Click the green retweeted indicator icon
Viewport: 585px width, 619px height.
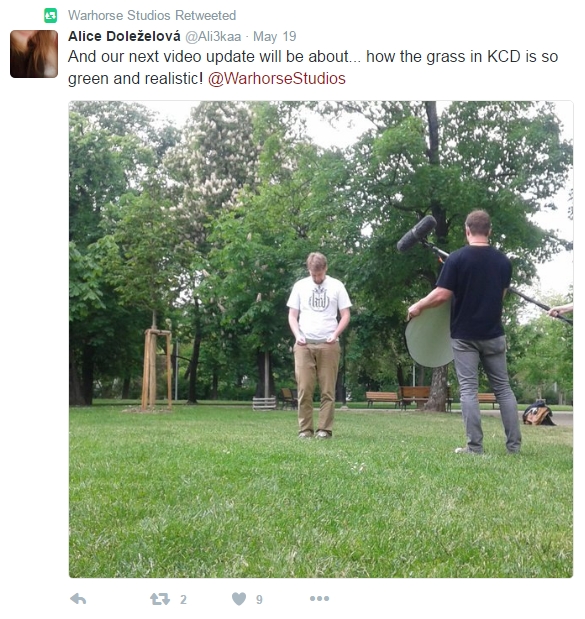click(x=50, y=15)
